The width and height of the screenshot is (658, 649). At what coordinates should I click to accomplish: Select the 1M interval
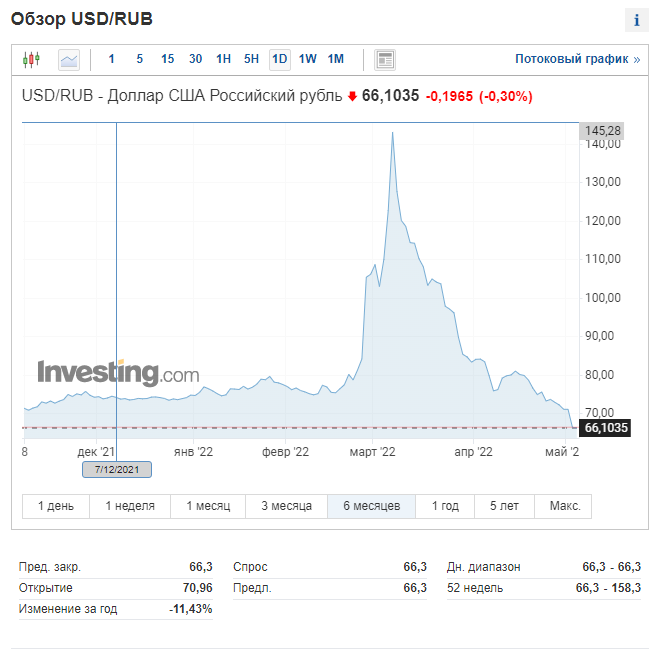[x=336, y=59]
